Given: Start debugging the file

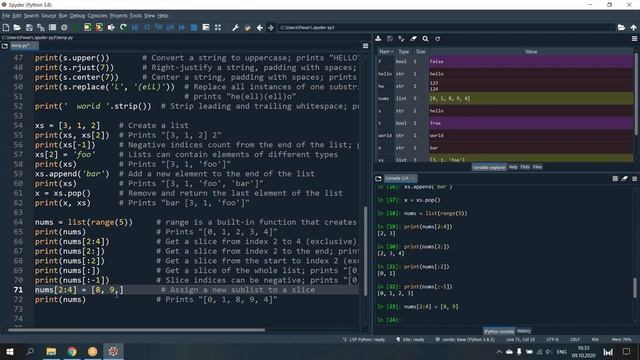Looking at the screenshot, I should click(x=135, y=27).
